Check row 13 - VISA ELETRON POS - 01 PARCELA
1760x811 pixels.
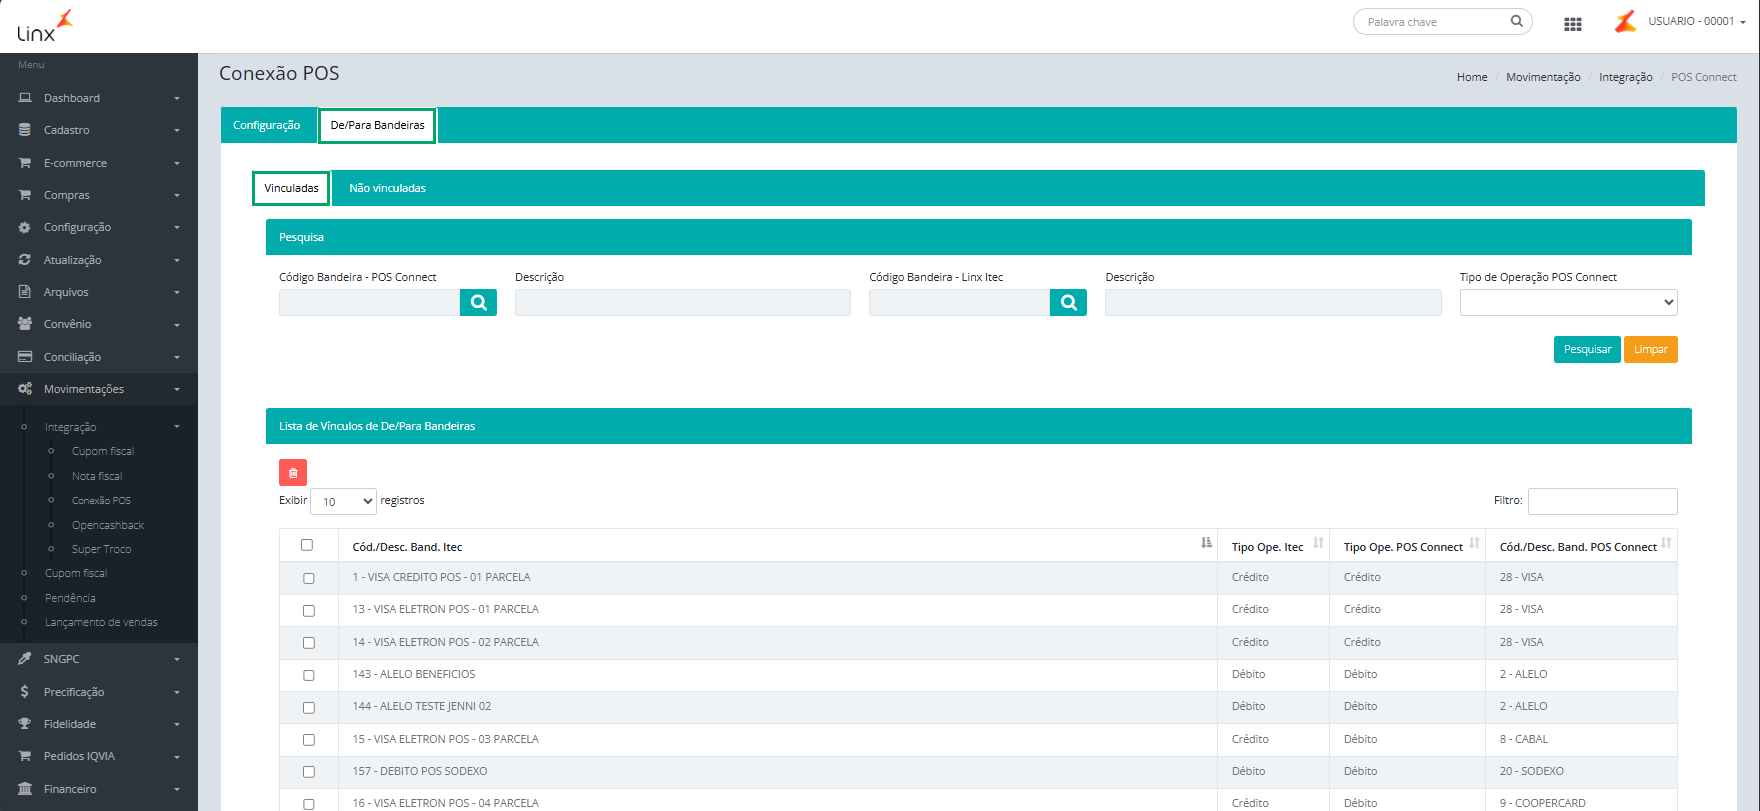[x=309, y=610]
